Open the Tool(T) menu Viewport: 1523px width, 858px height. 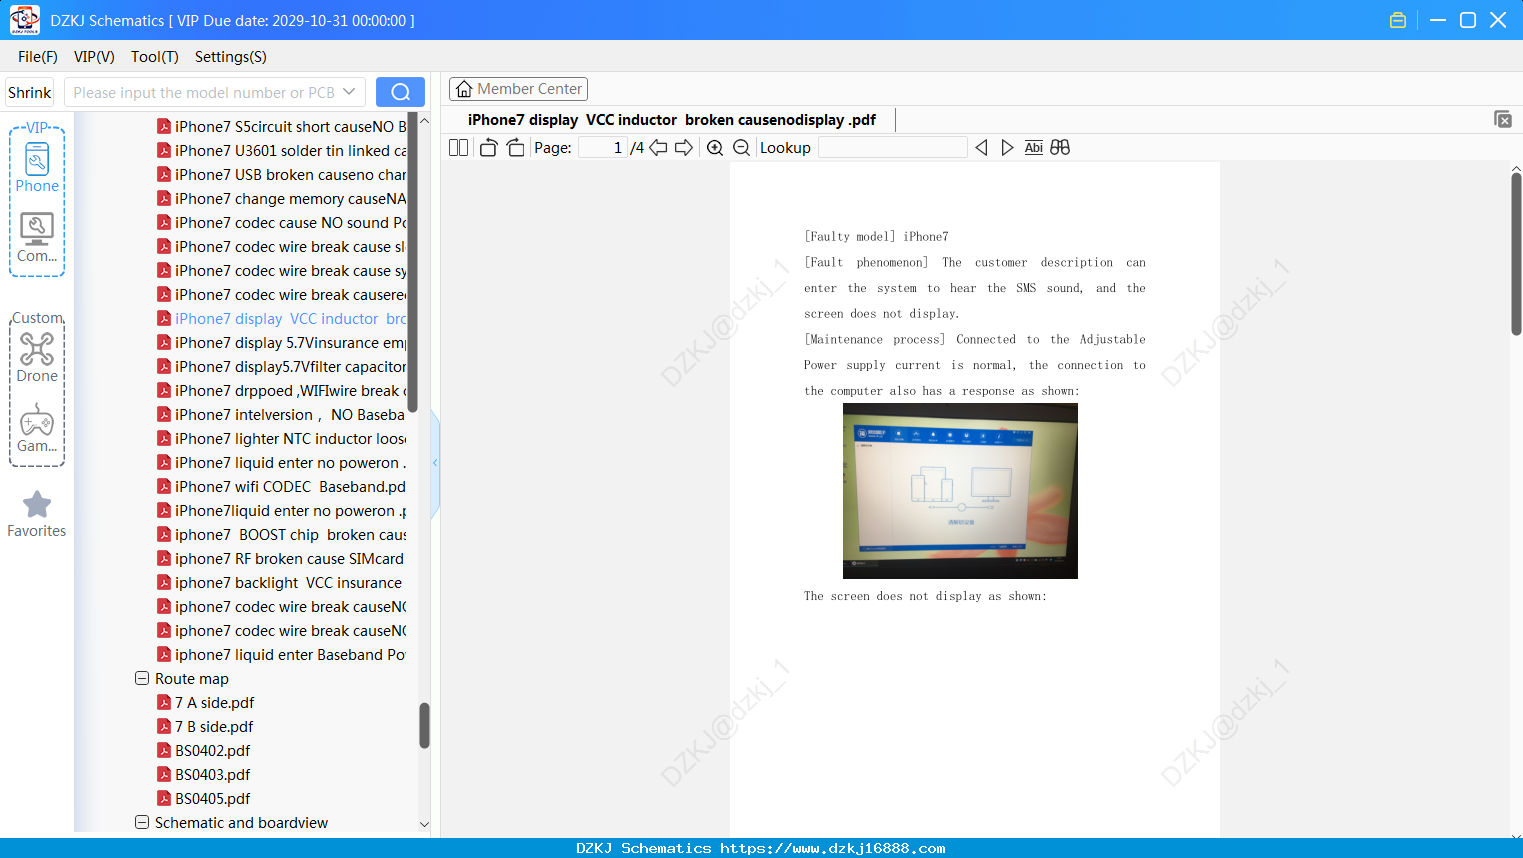pyautogui.click(x=154, y=57)
